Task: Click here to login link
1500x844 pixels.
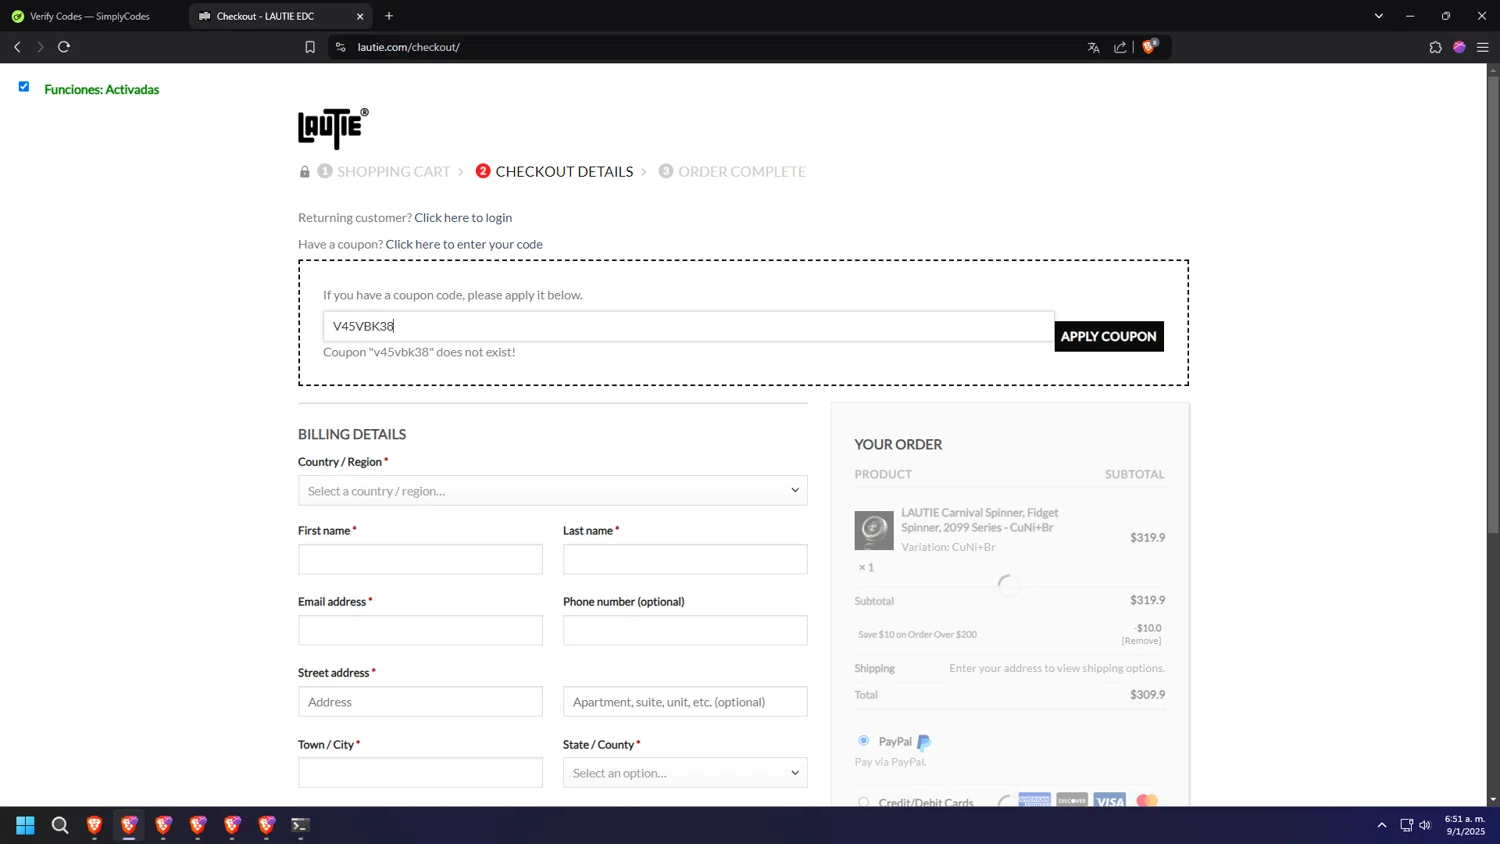Action: [463, 217]
